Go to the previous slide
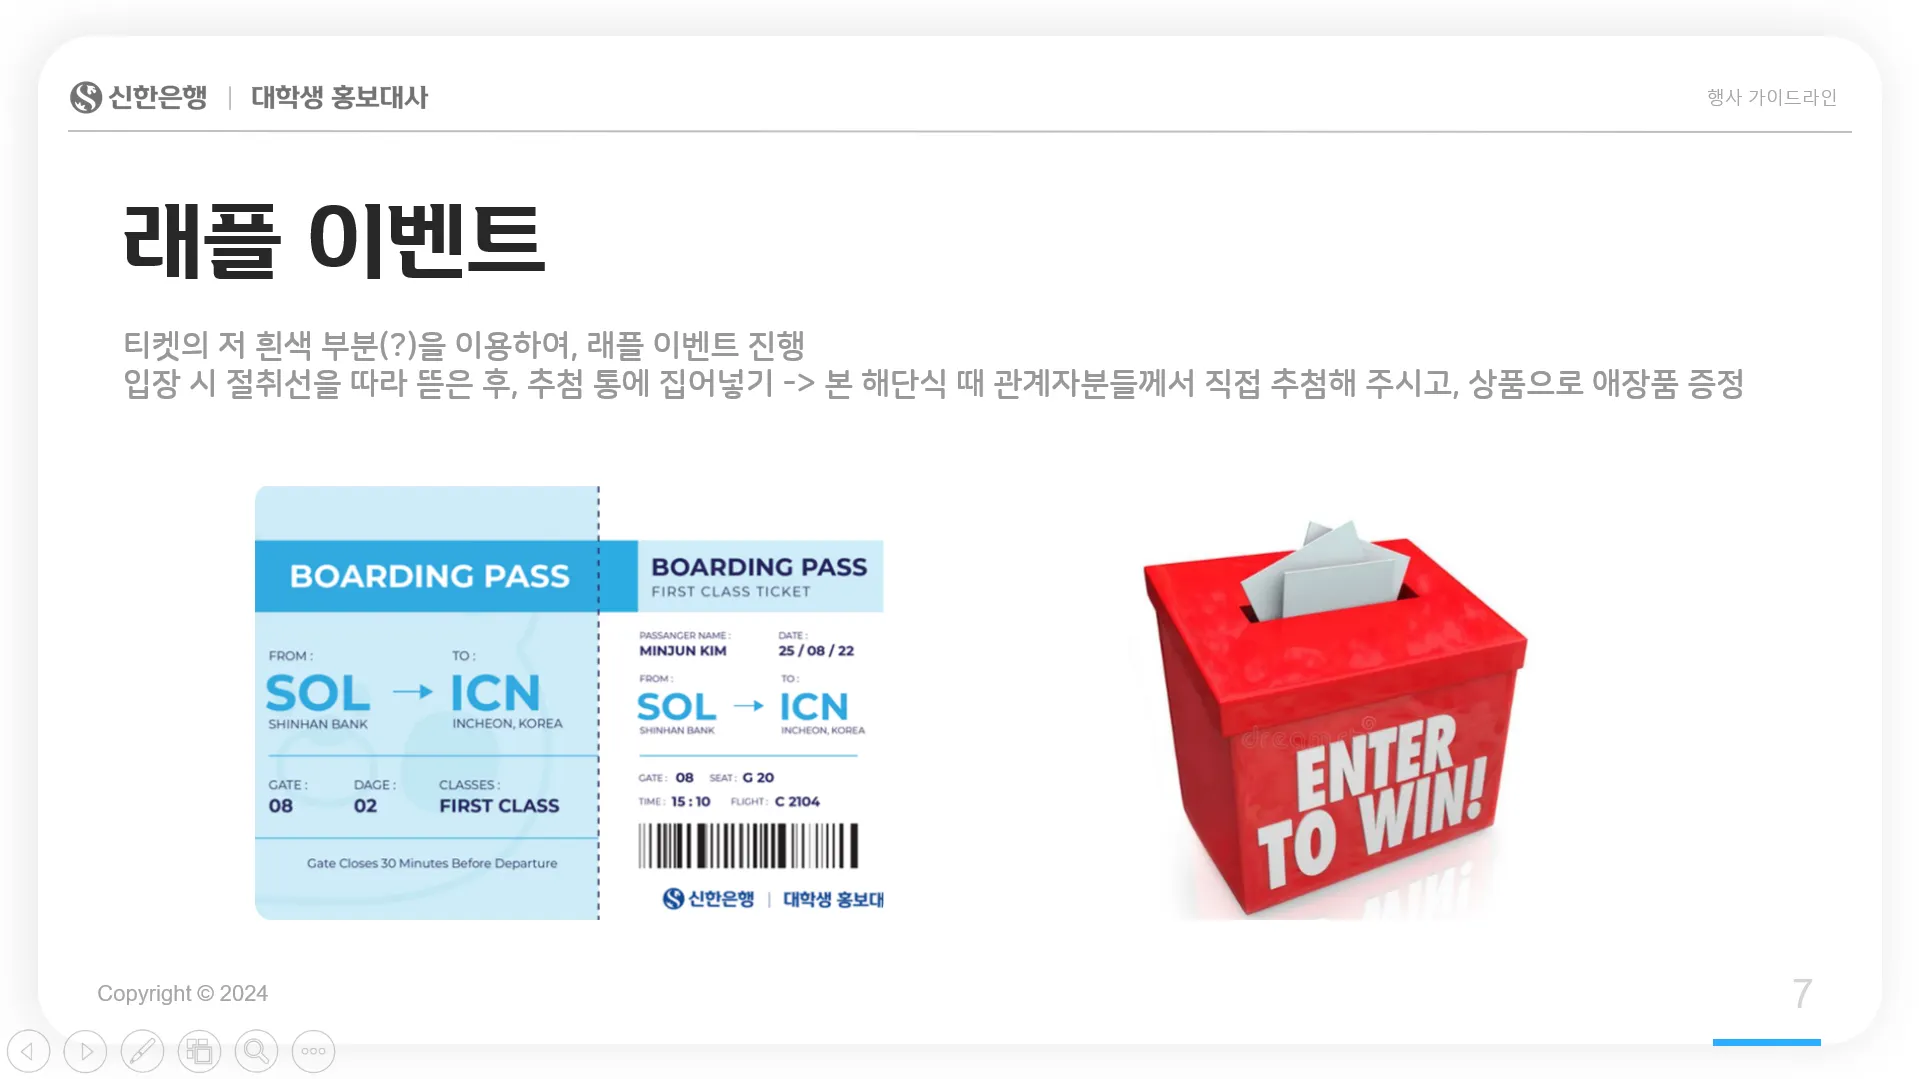Image resolution: width=1919 pixels, height=1079 pixels. pos(29,1051)
